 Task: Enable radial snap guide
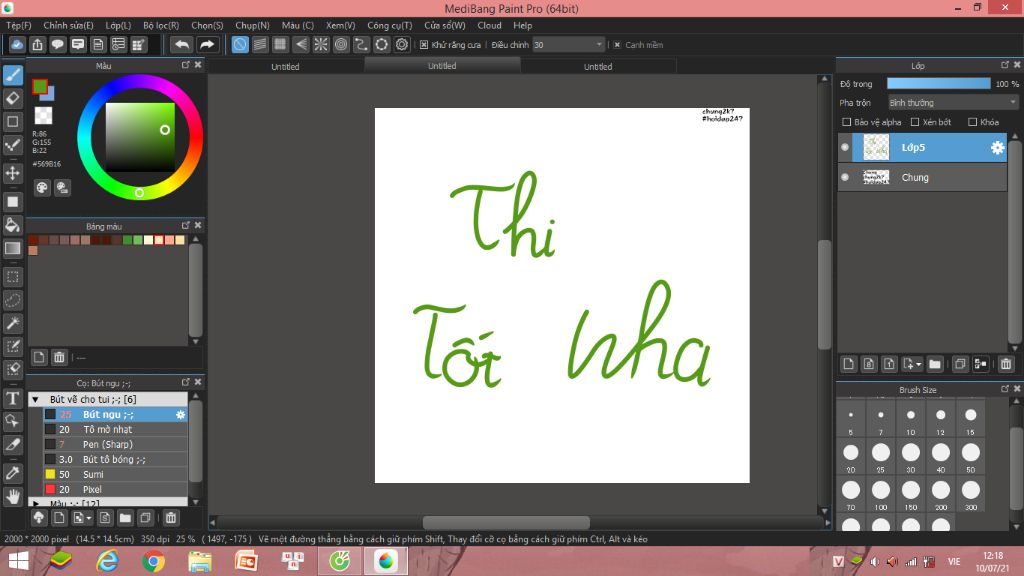321,44
